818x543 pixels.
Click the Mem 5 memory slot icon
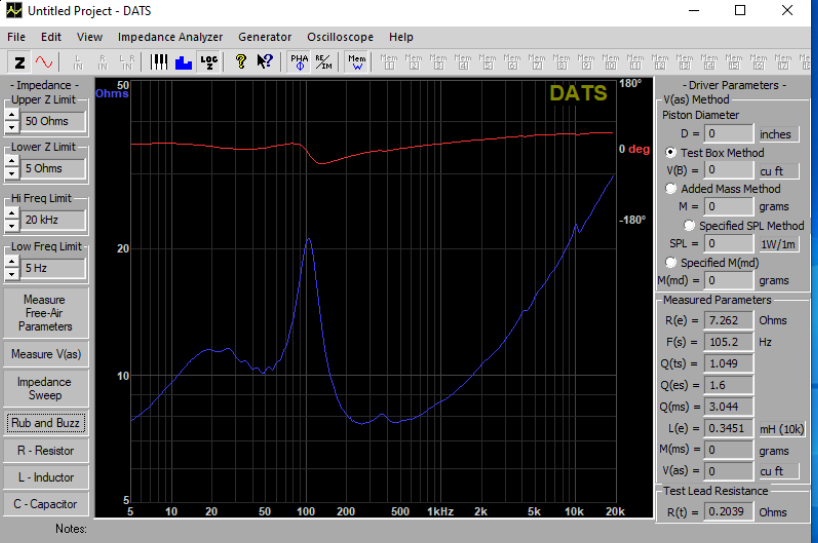(487, 63)
